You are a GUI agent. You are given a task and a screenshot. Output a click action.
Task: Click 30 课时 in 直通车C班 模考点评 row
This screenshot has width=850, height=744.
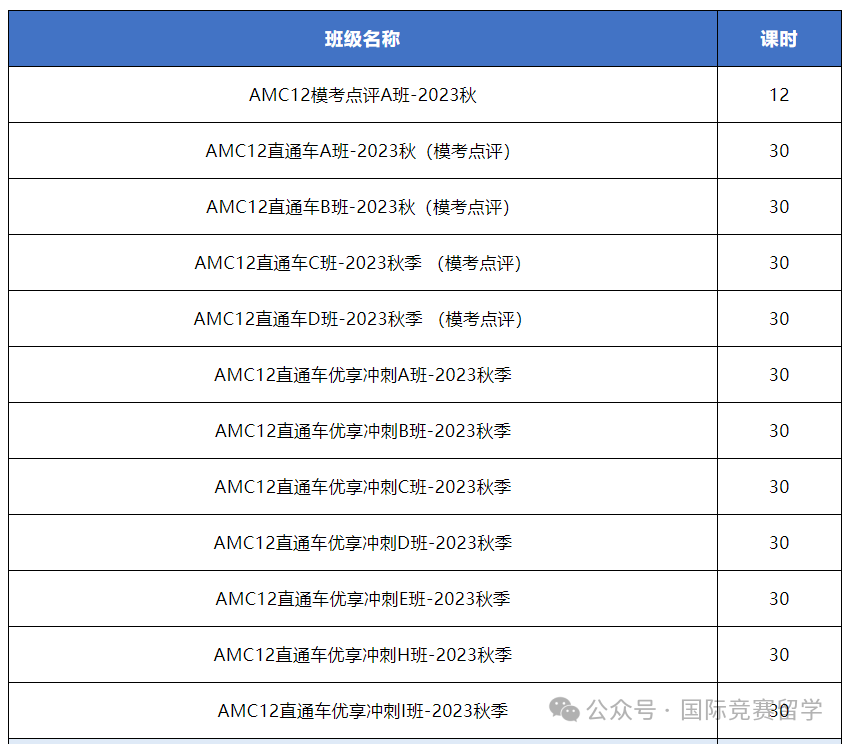tap(779, 263)
